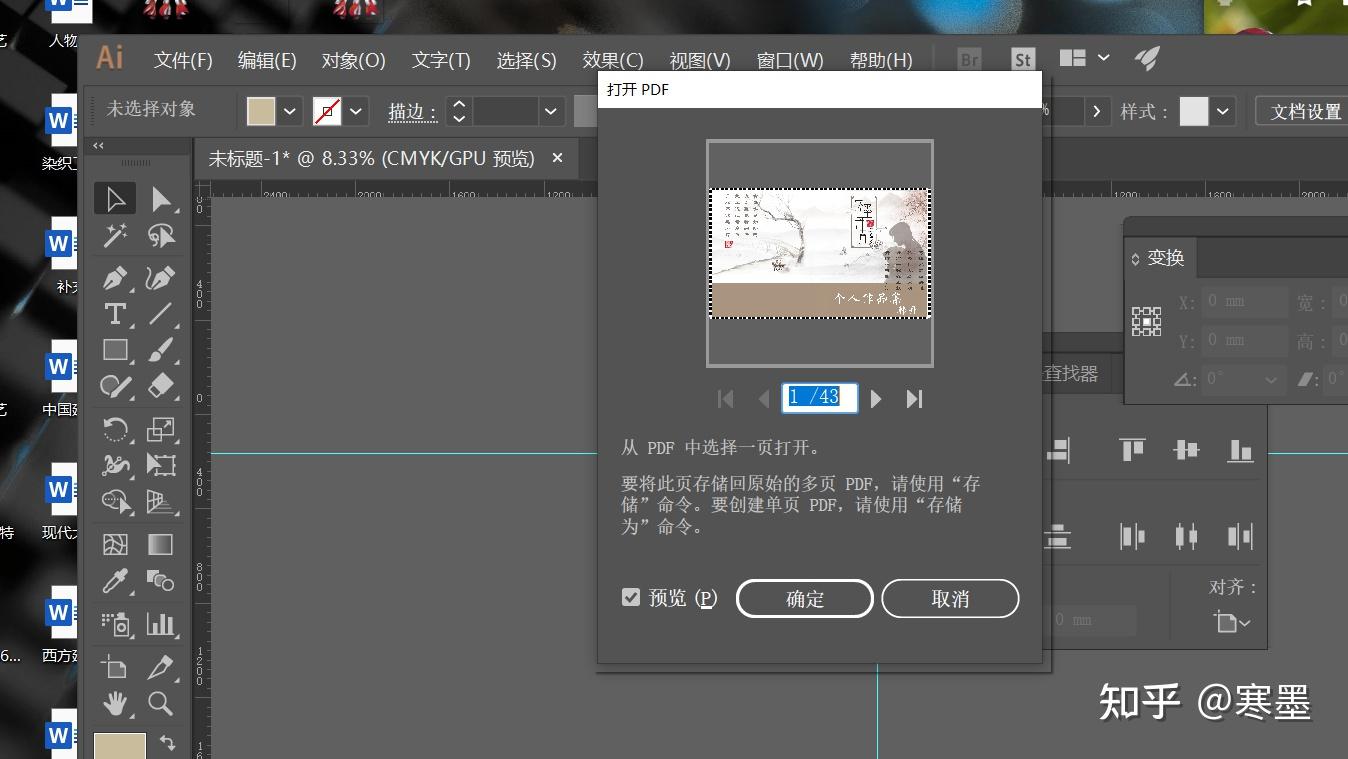Click vertical align center icon
1348x759 pixels.
click(1186, 450)
